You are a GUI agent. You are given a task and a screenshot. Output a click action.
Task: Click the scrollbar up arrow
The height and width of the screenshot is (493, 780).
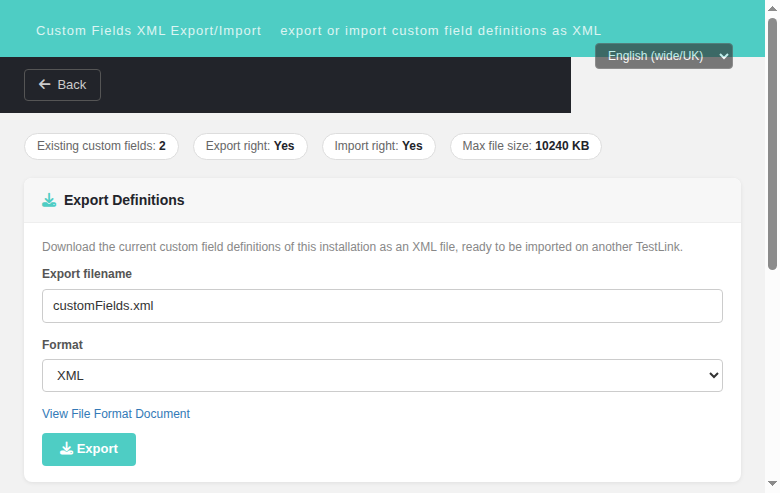773,8
